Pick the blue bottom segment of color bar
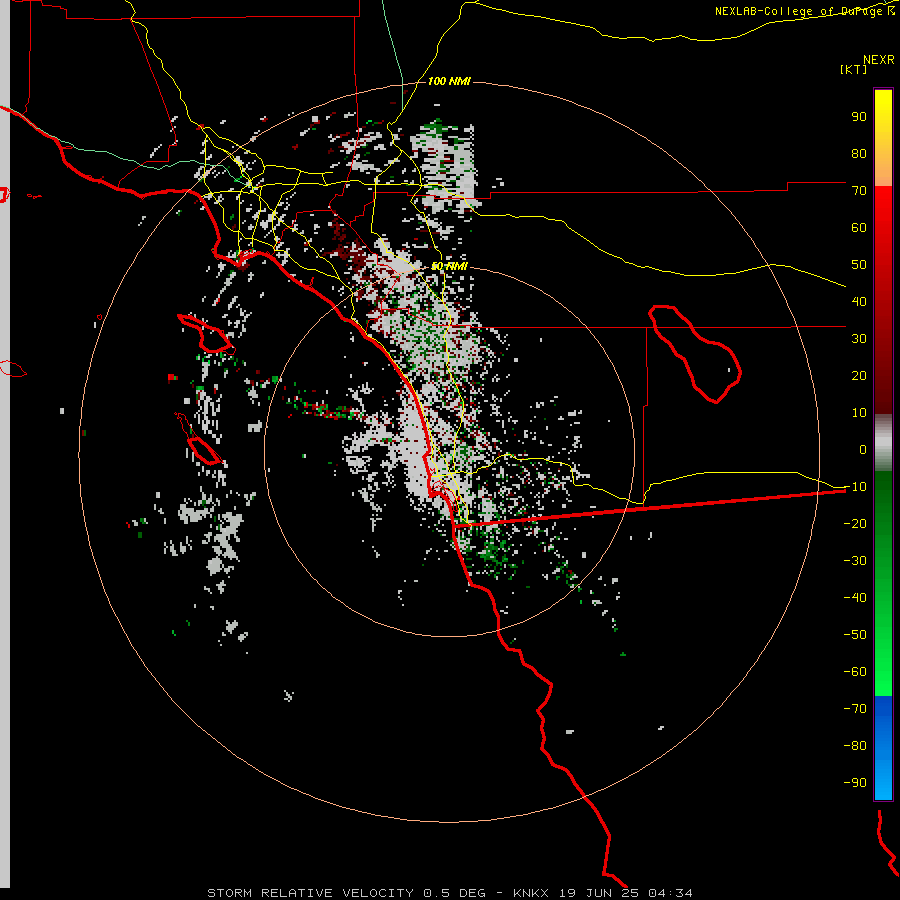Image resolution: width=900 pixels, height=900 pixels. (x=883, y=748)
